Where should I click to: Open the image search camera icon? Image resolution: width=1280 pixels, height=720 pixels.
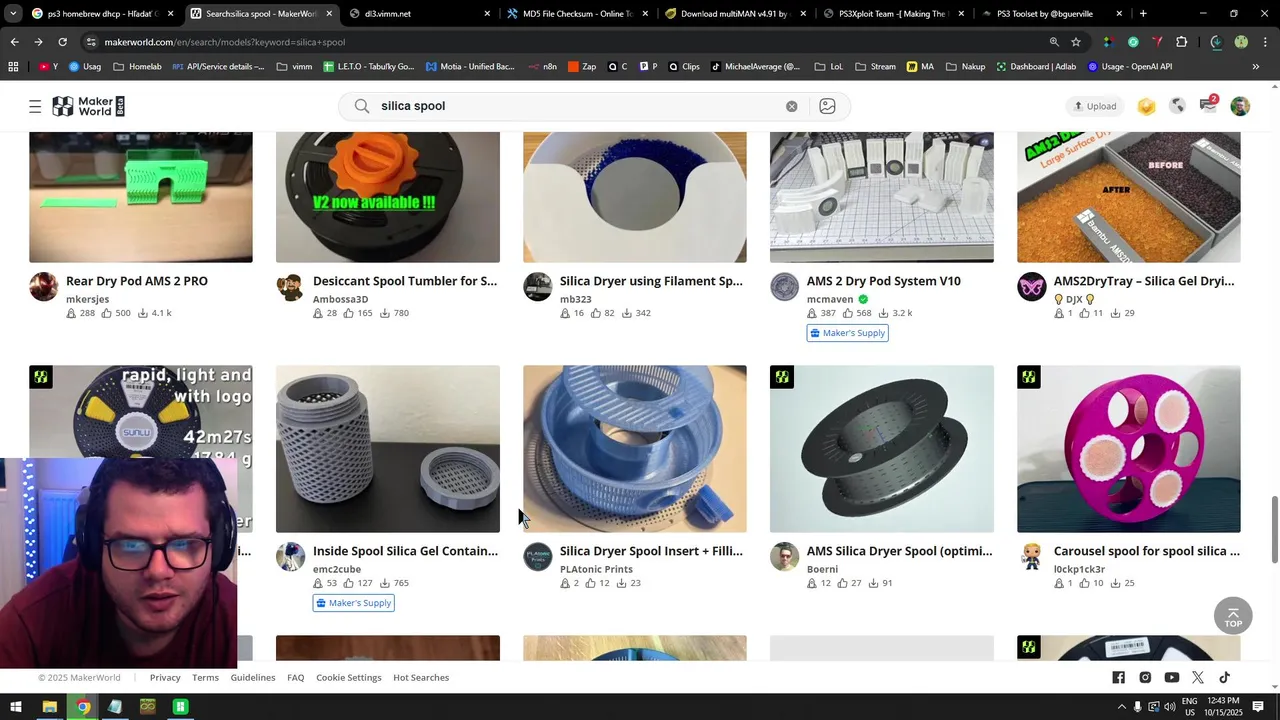tap(827, 106)
